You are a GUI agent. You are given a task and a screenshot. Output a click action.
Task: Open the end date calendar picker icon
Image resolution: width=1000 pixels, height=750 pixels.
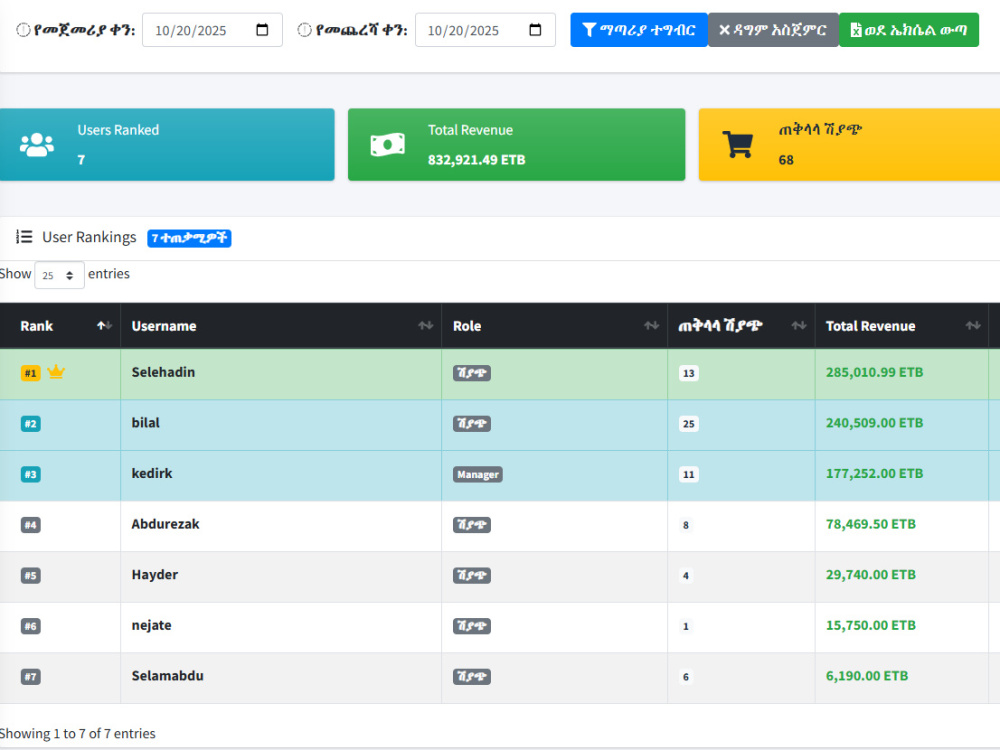point(535,30)
